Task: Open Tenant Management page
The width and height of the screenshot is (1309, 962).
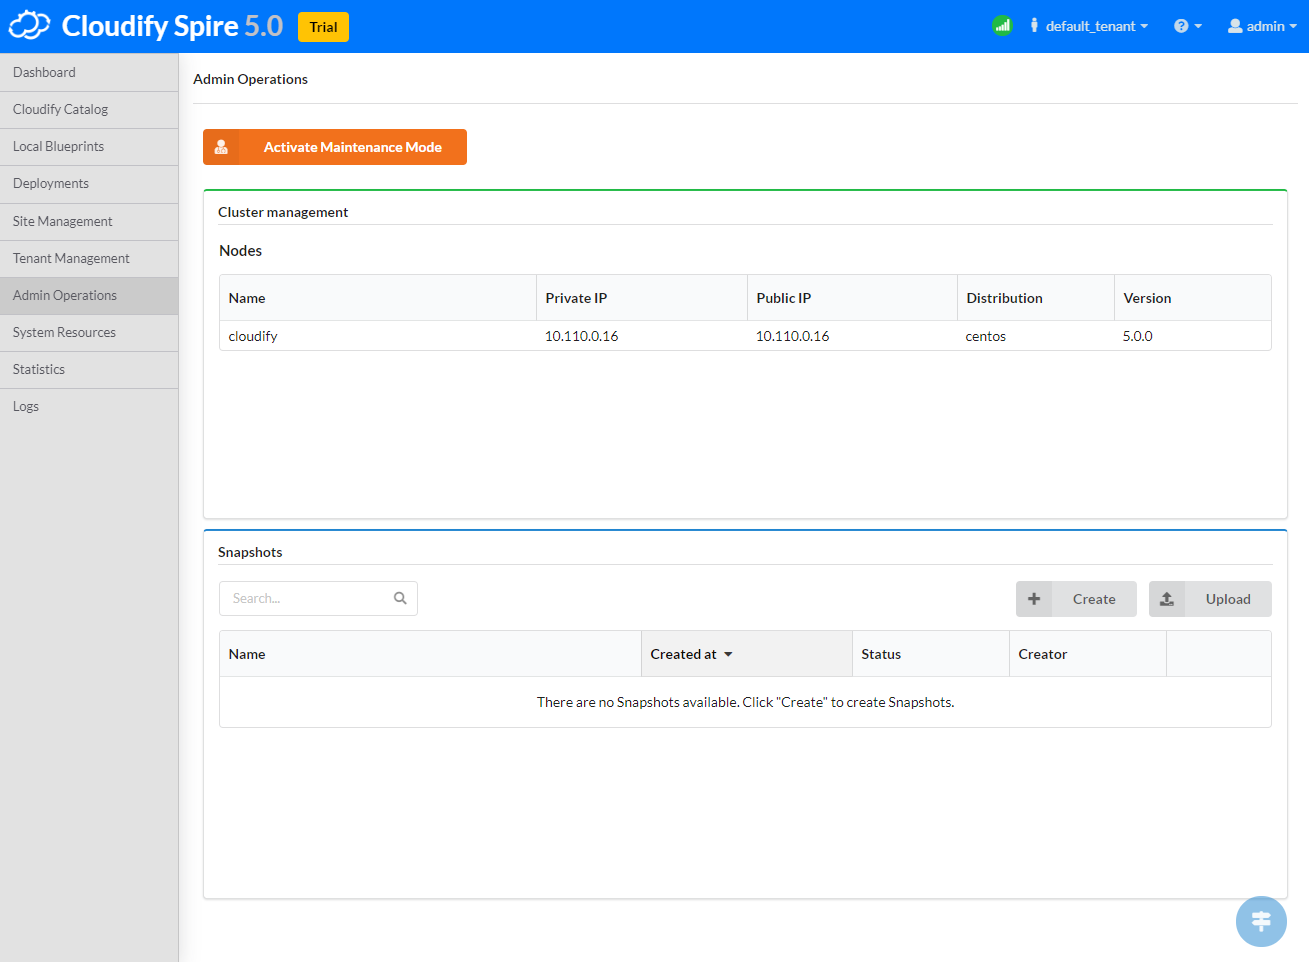Action: (89, 259)
